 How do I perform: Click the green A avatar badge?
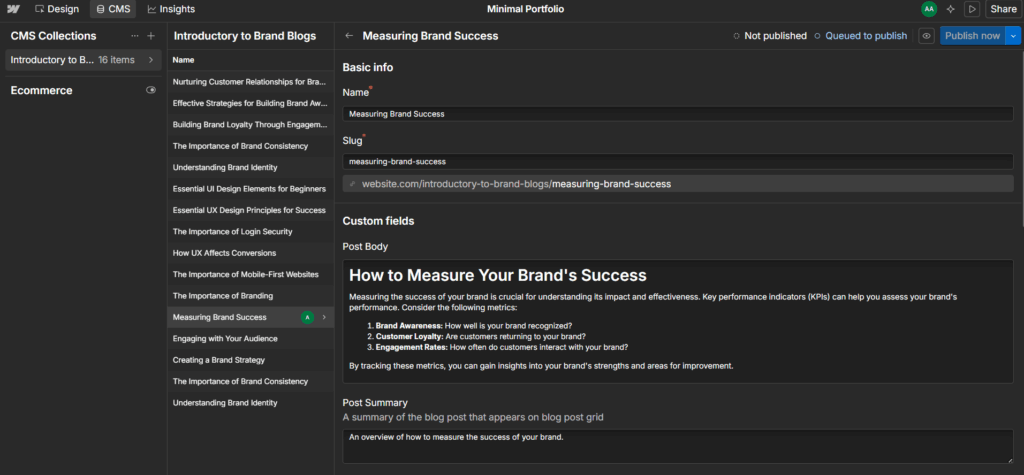click(x=307, y=317)
